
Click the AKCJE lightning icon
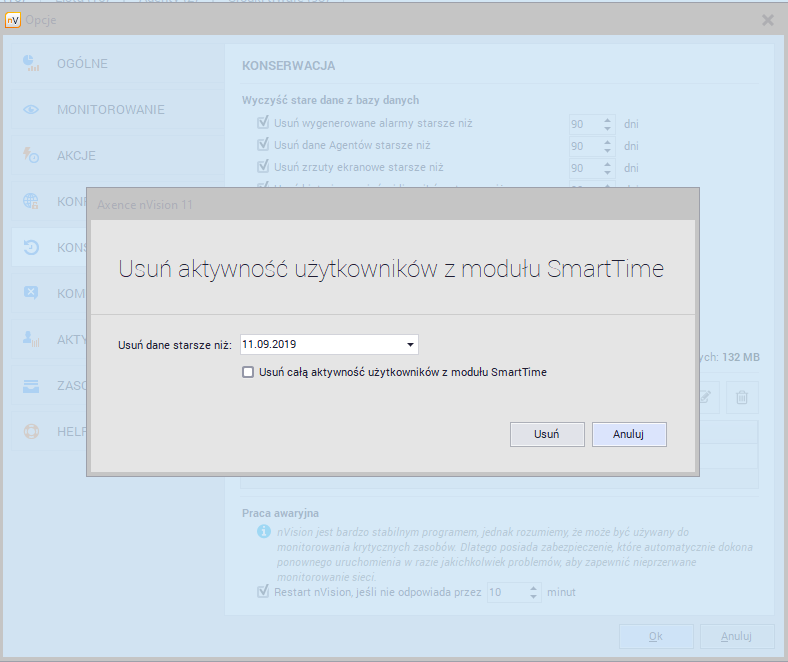pos(31,155)
